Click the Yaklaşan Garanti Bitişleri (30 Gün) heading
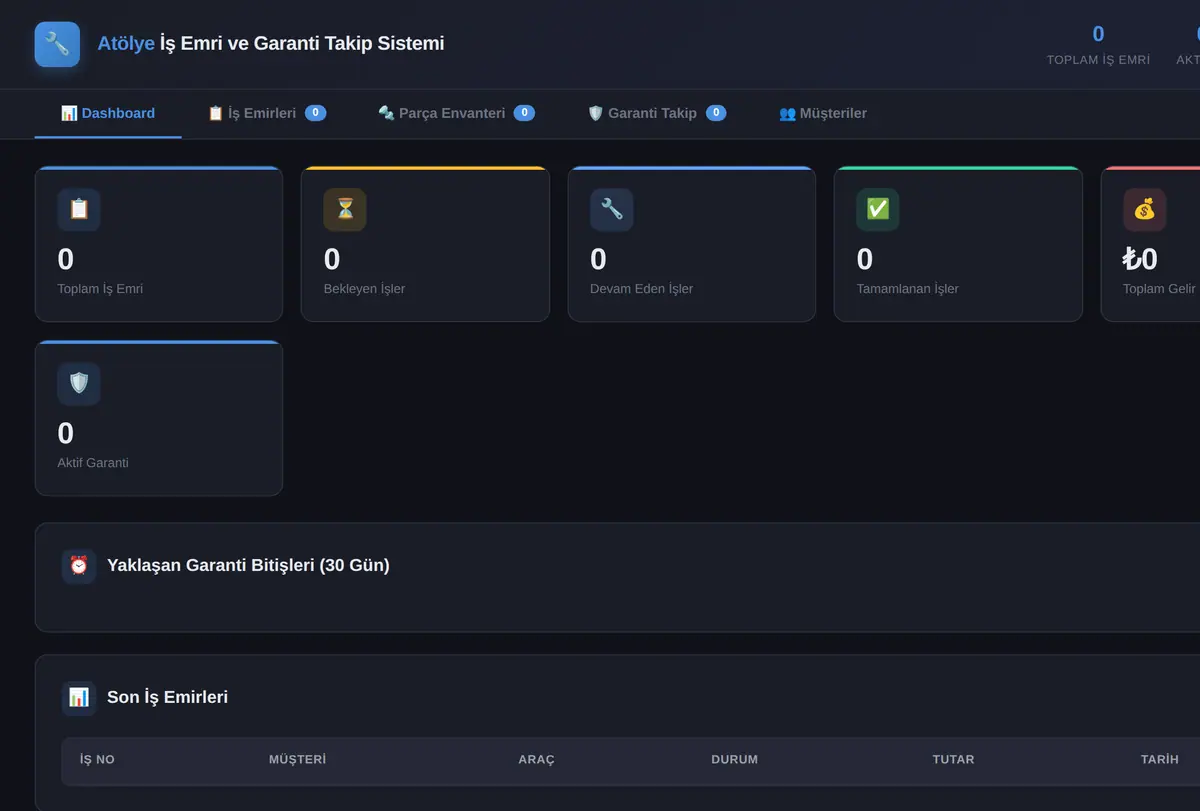This screenshot has width=1200, height=811. pyautogui.click(x=248, y=566)
